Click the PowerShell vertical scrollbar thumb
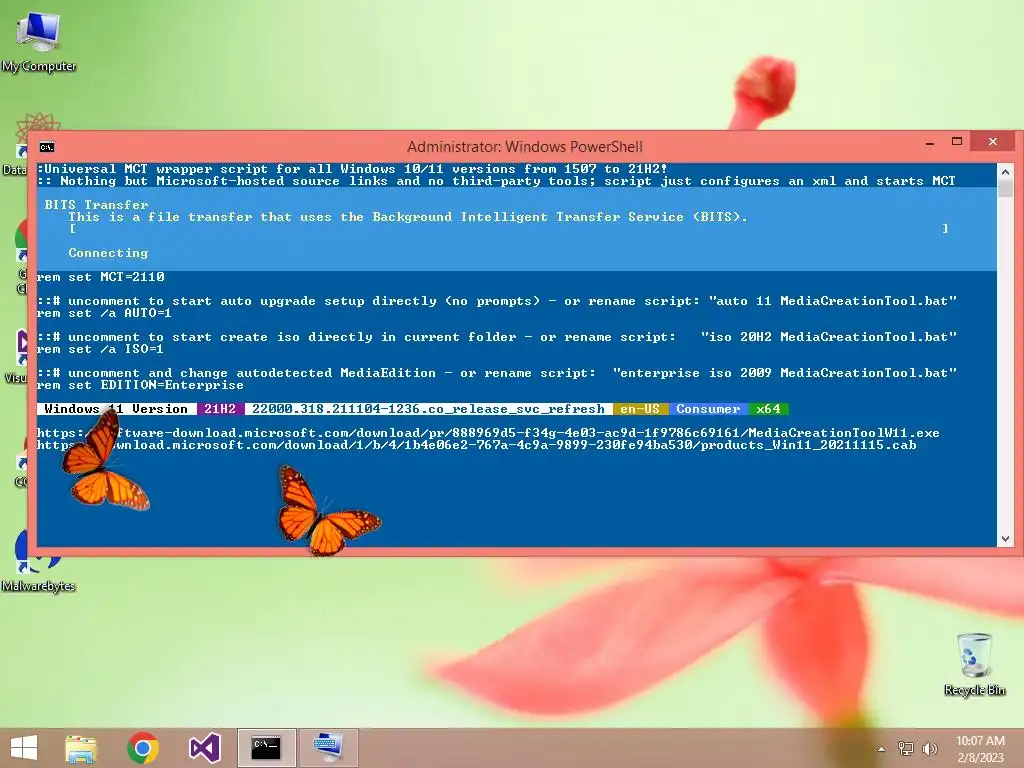Screen dimensions: 1024x768 pos(1006,189)
